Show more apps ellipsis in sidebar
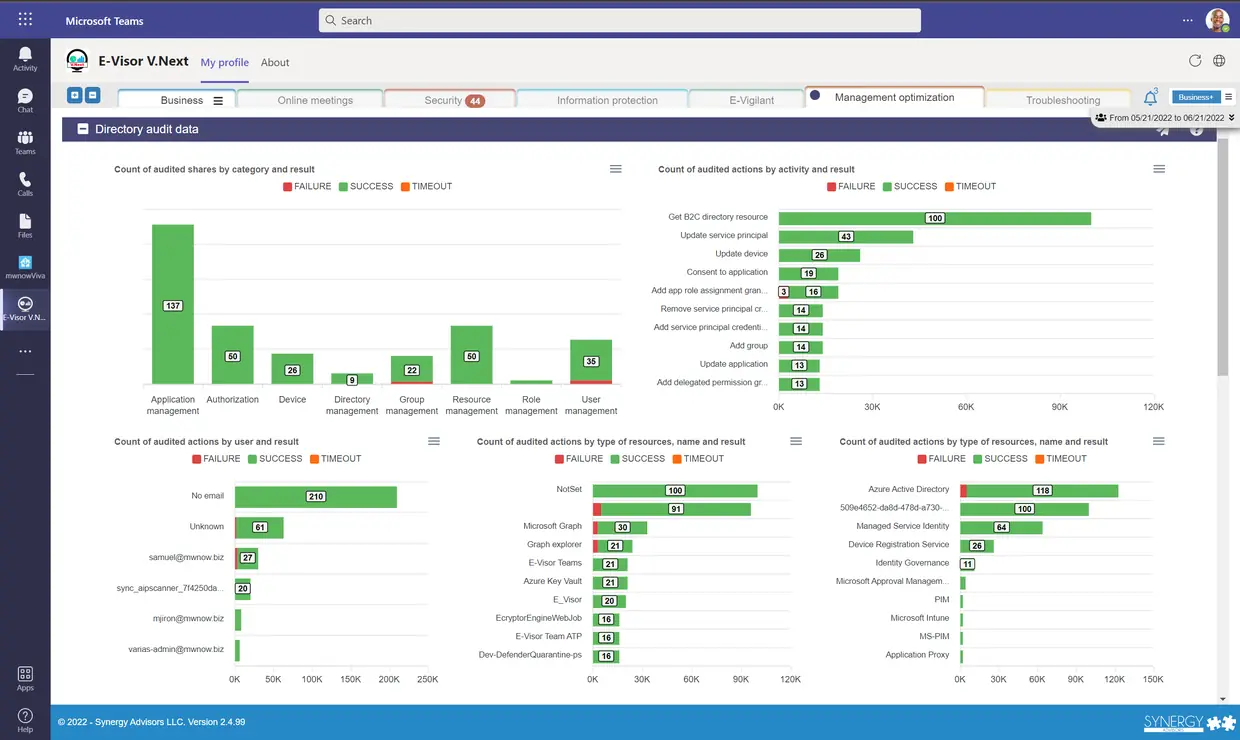This screenshot has width=1240, height=740. pos(25,351)
